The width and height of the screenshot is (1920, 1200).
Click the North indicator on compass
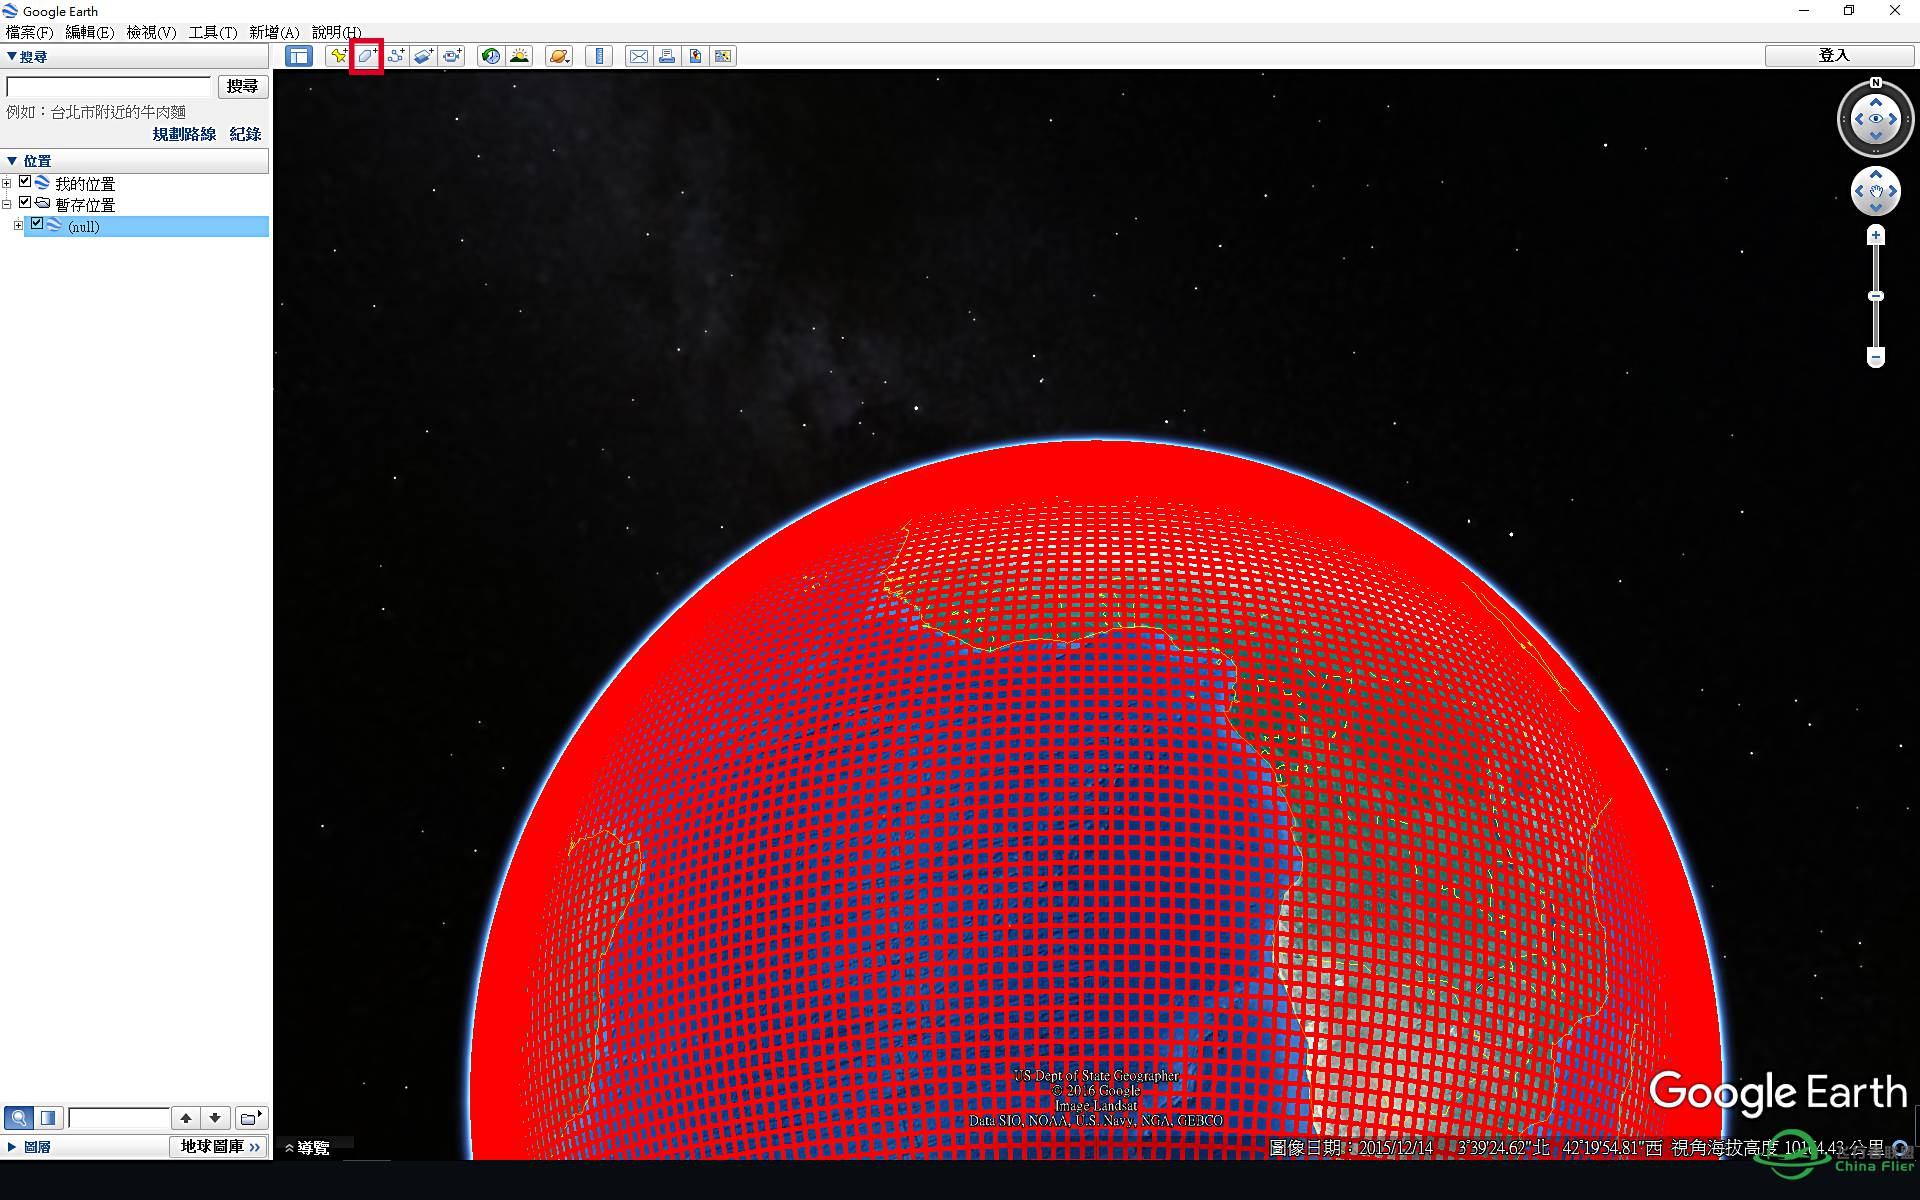[x=1876, y=83]
